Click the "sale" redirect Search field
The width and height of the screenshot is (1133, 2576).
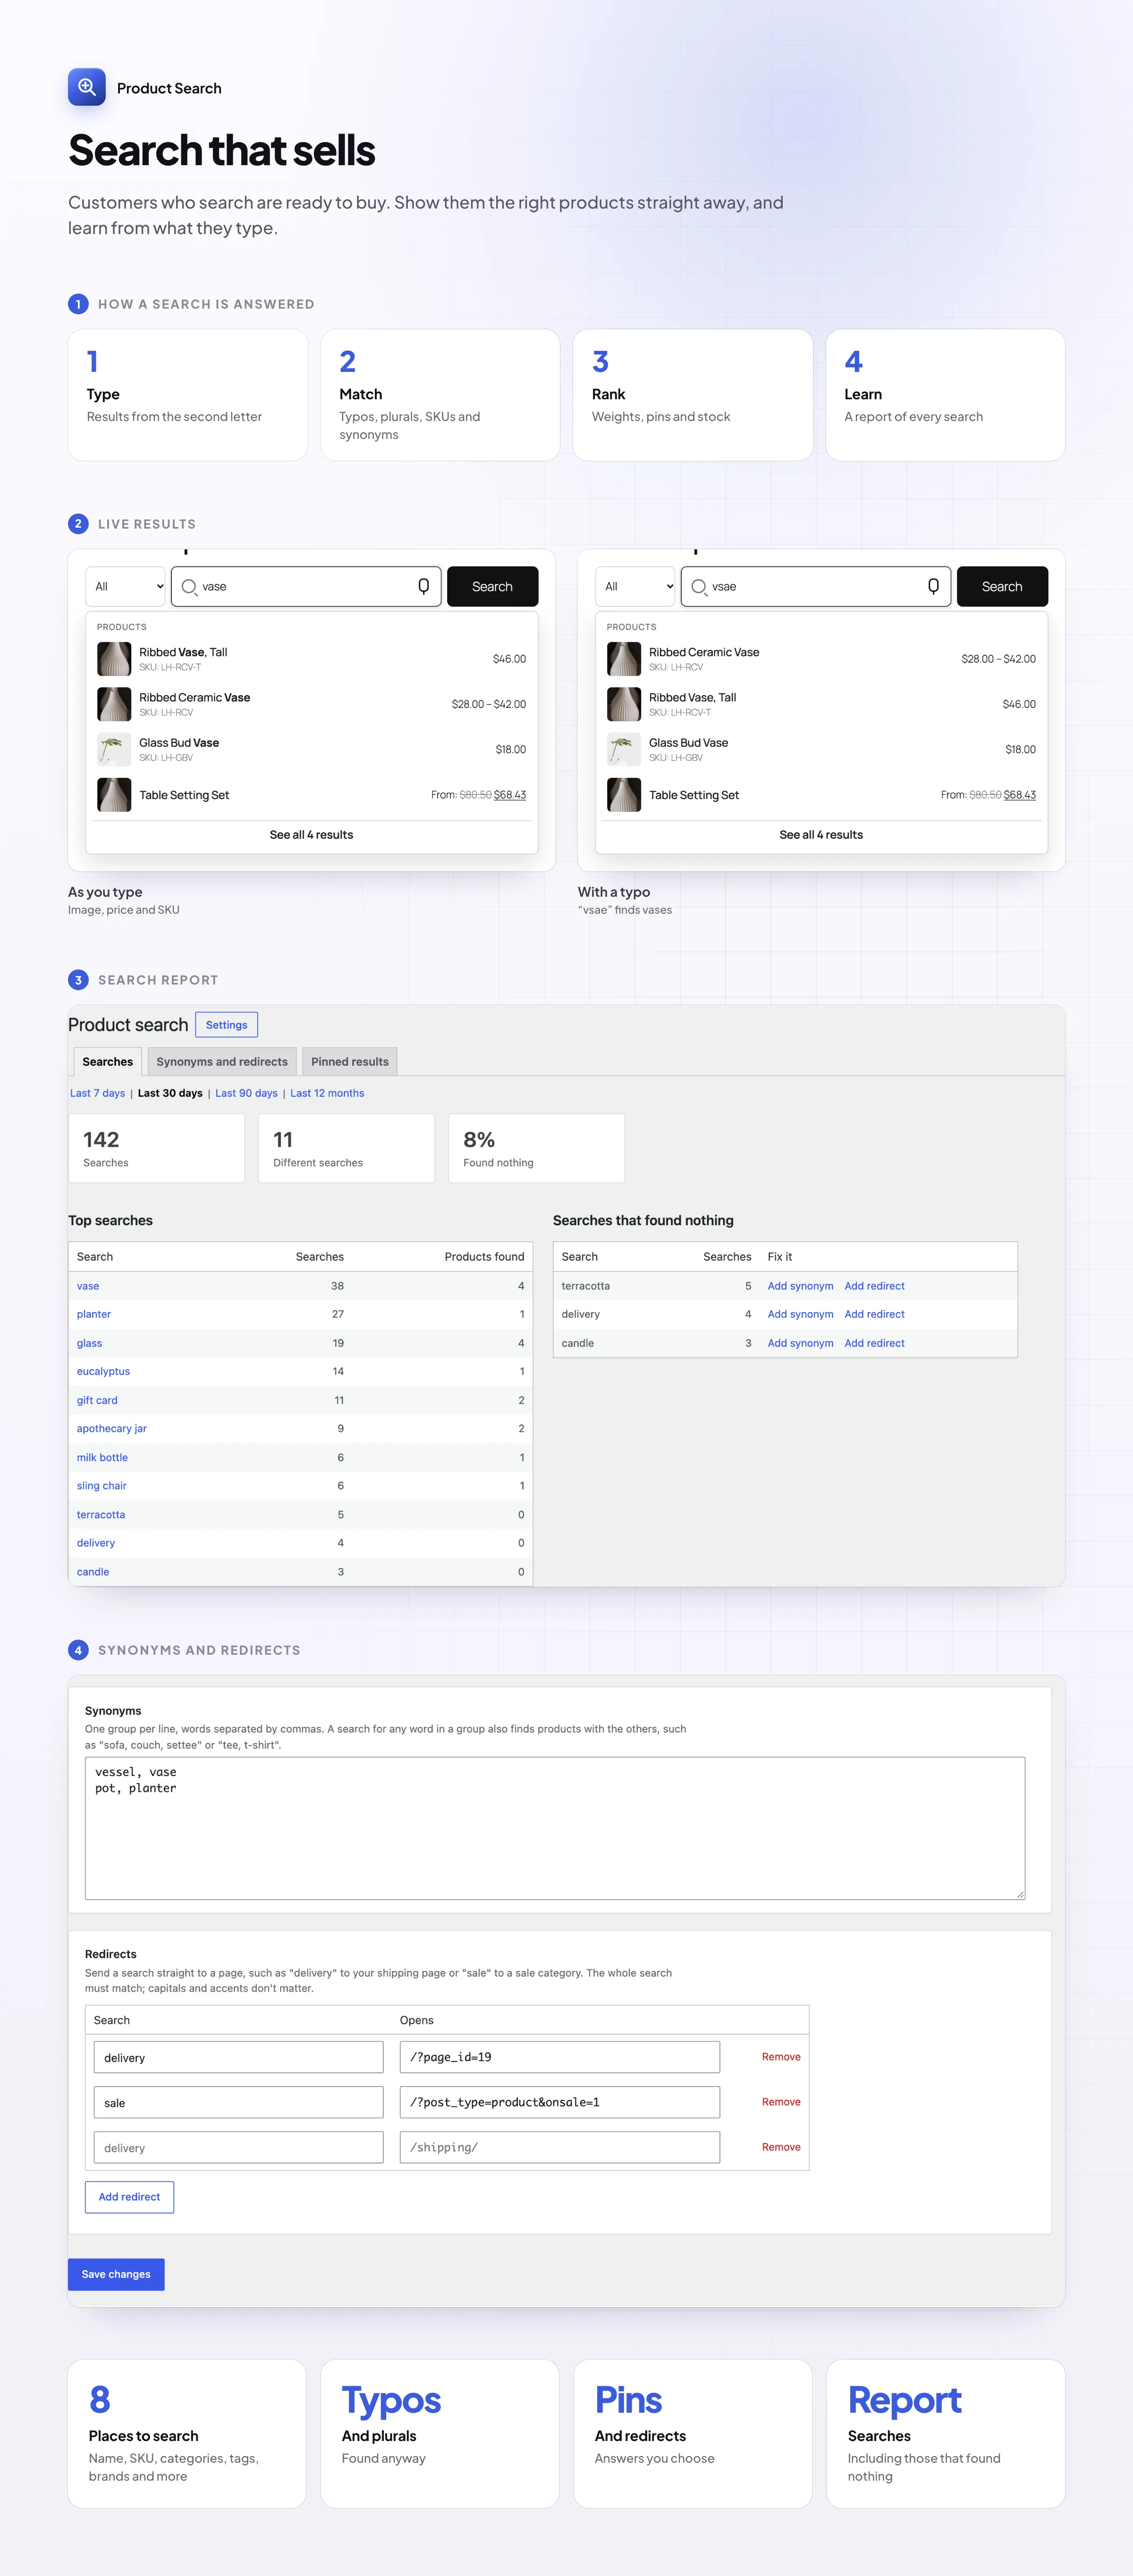239,2102
